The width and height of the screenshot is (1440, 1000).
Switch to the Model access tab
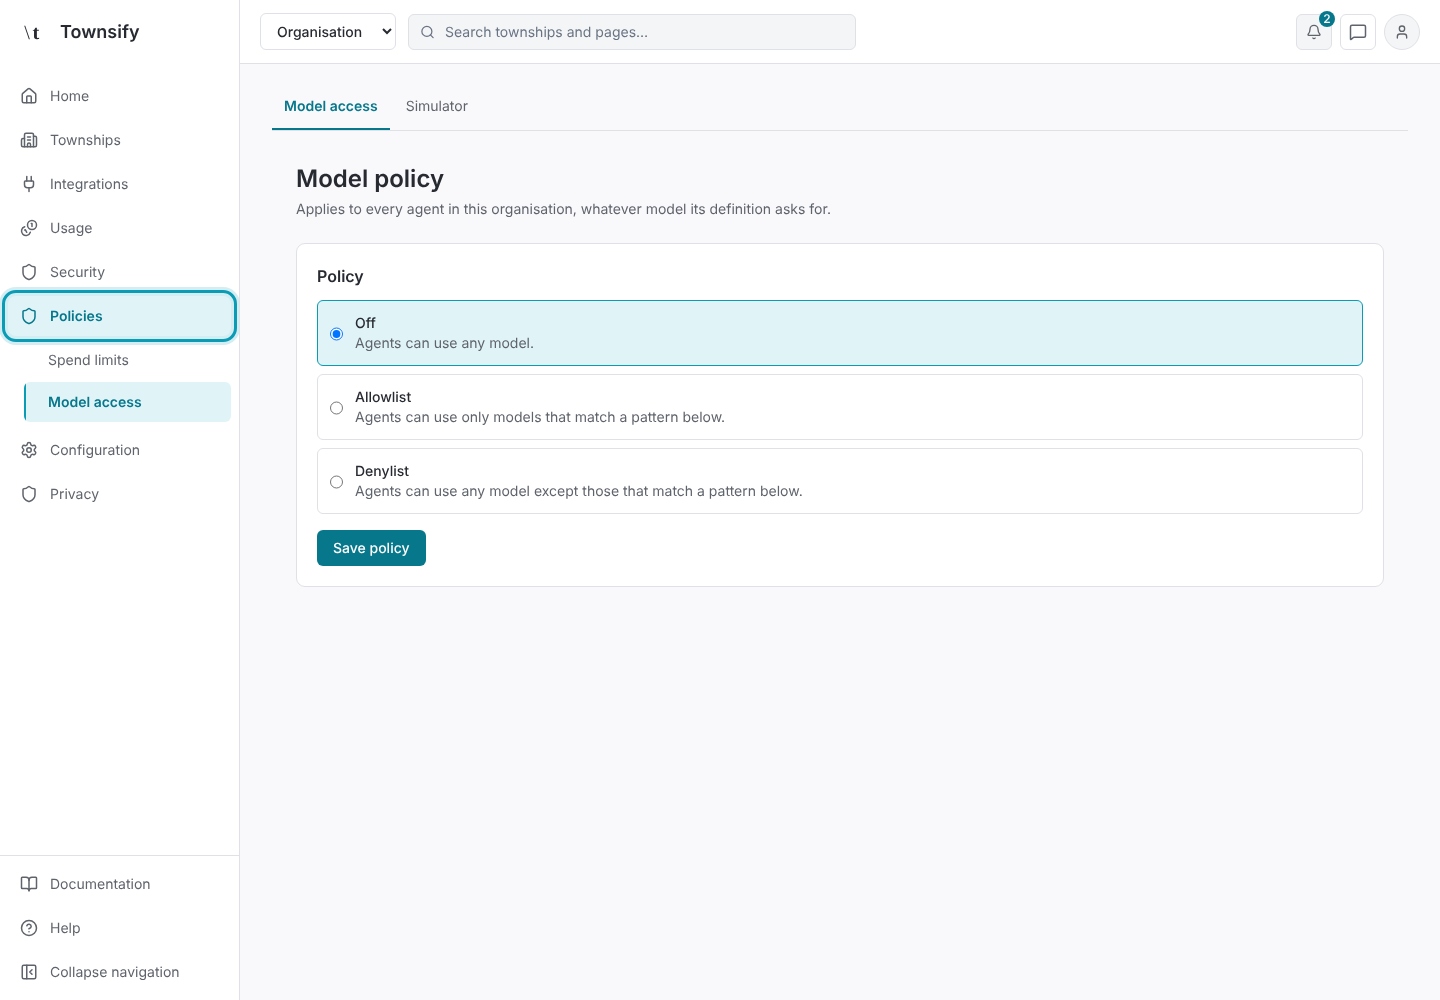(x=331, y=106)
